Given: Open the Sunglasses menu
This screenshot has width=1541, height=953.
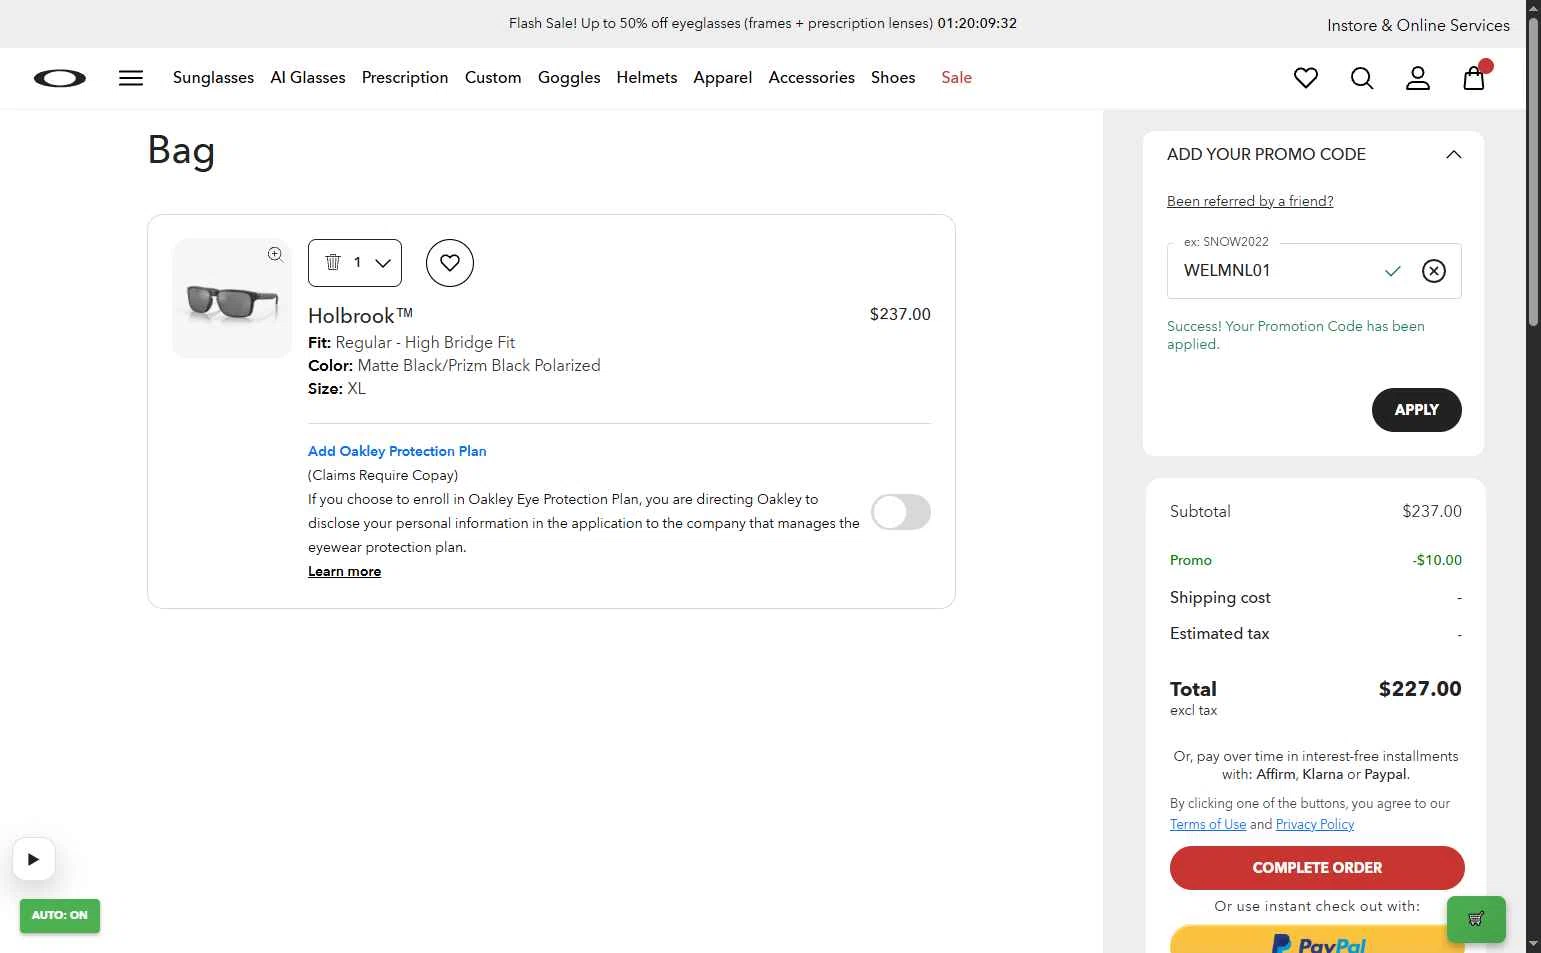Looking at the screenshot, I should (x=213, y=78).
